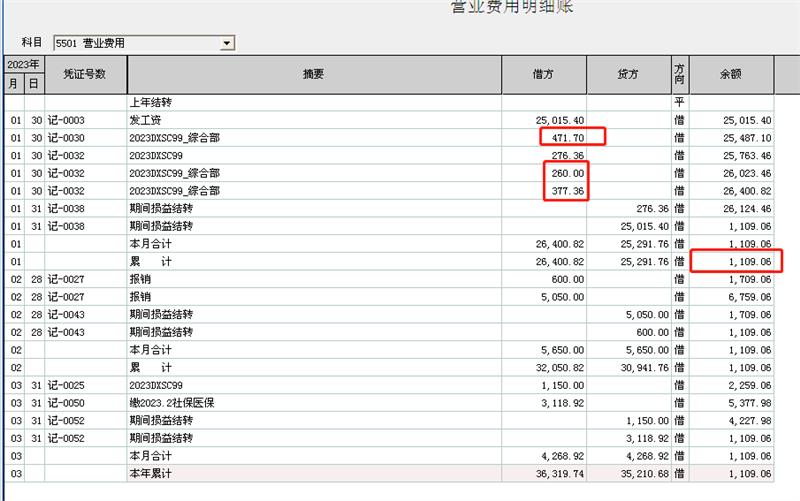The image size is (800, 501).
Task: Click the 摘要 column header
Action: [x=313, y=74]
